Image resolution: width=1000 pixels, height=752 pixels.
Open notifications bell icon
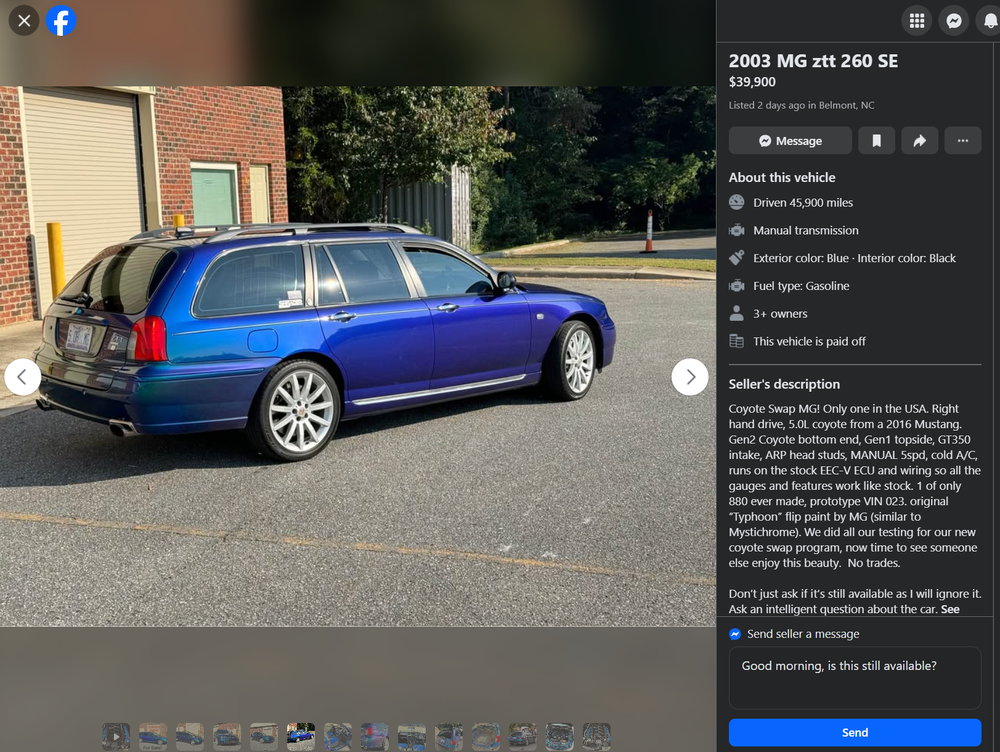989,21
